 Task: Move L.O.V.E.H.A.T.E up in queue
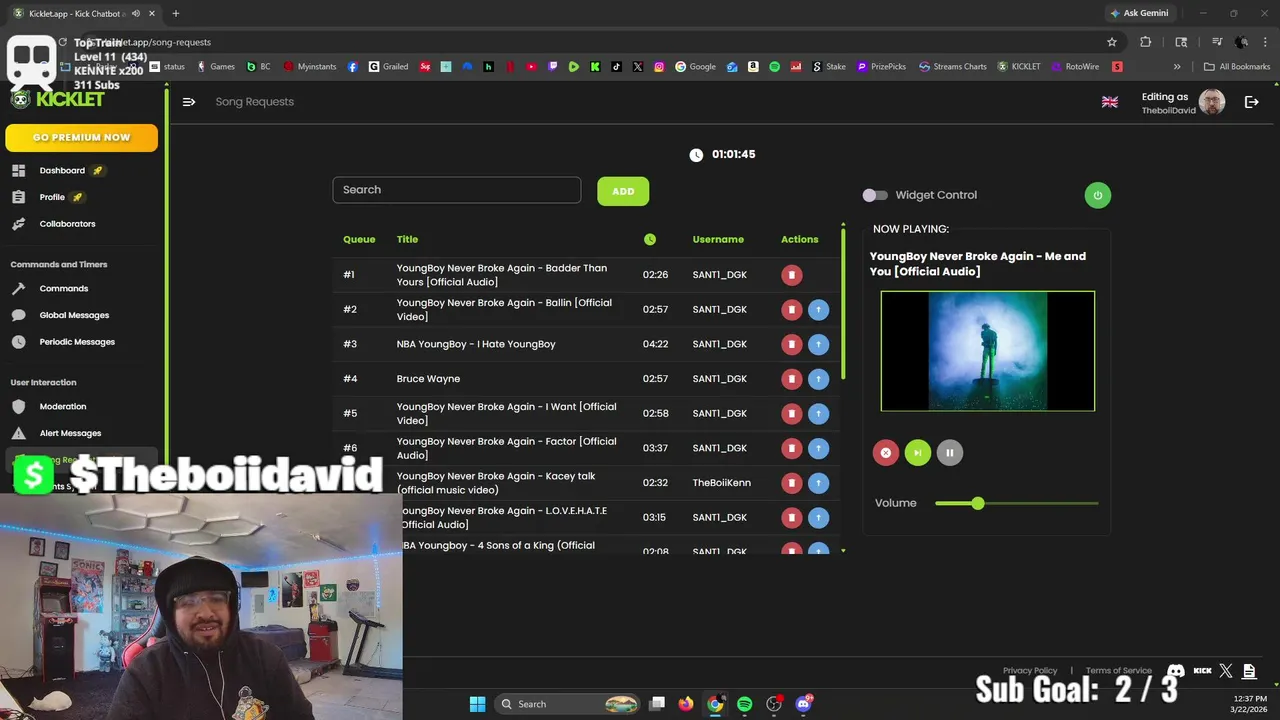tap(818, 518)
